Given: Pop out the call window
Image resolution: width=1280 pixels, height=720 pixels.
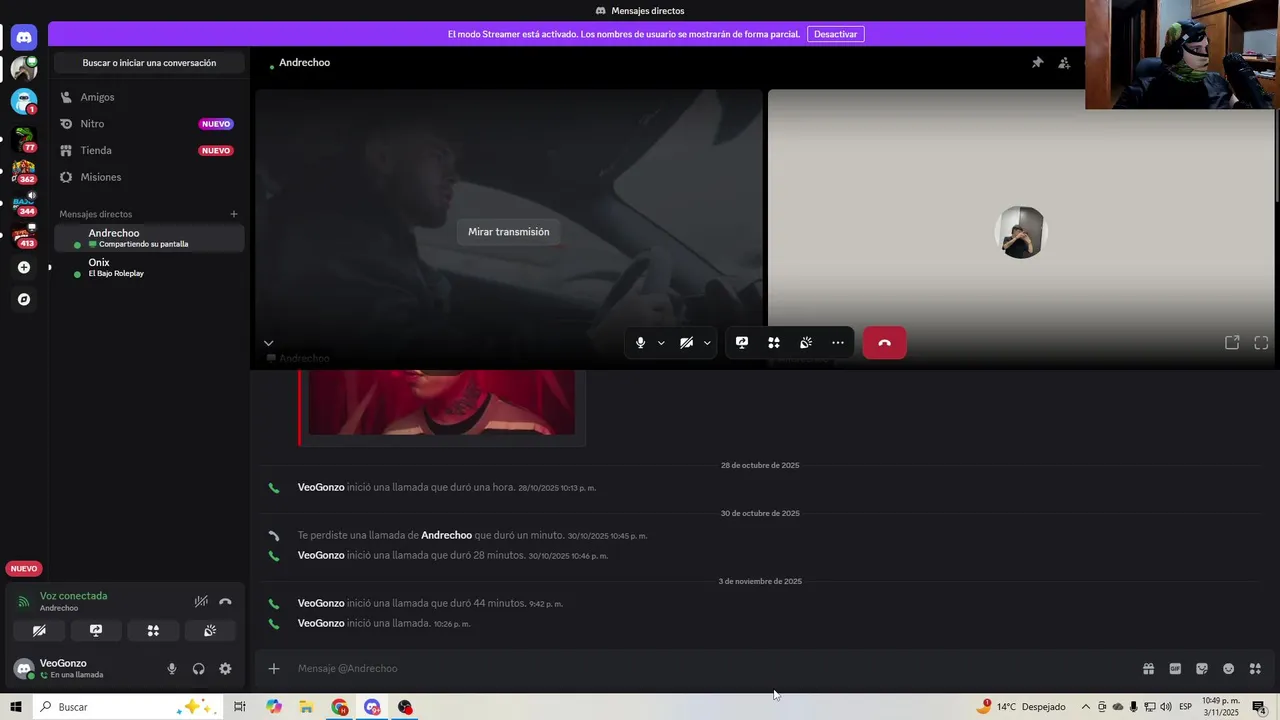Looking at the screenshot, I should coord(1232,342).
